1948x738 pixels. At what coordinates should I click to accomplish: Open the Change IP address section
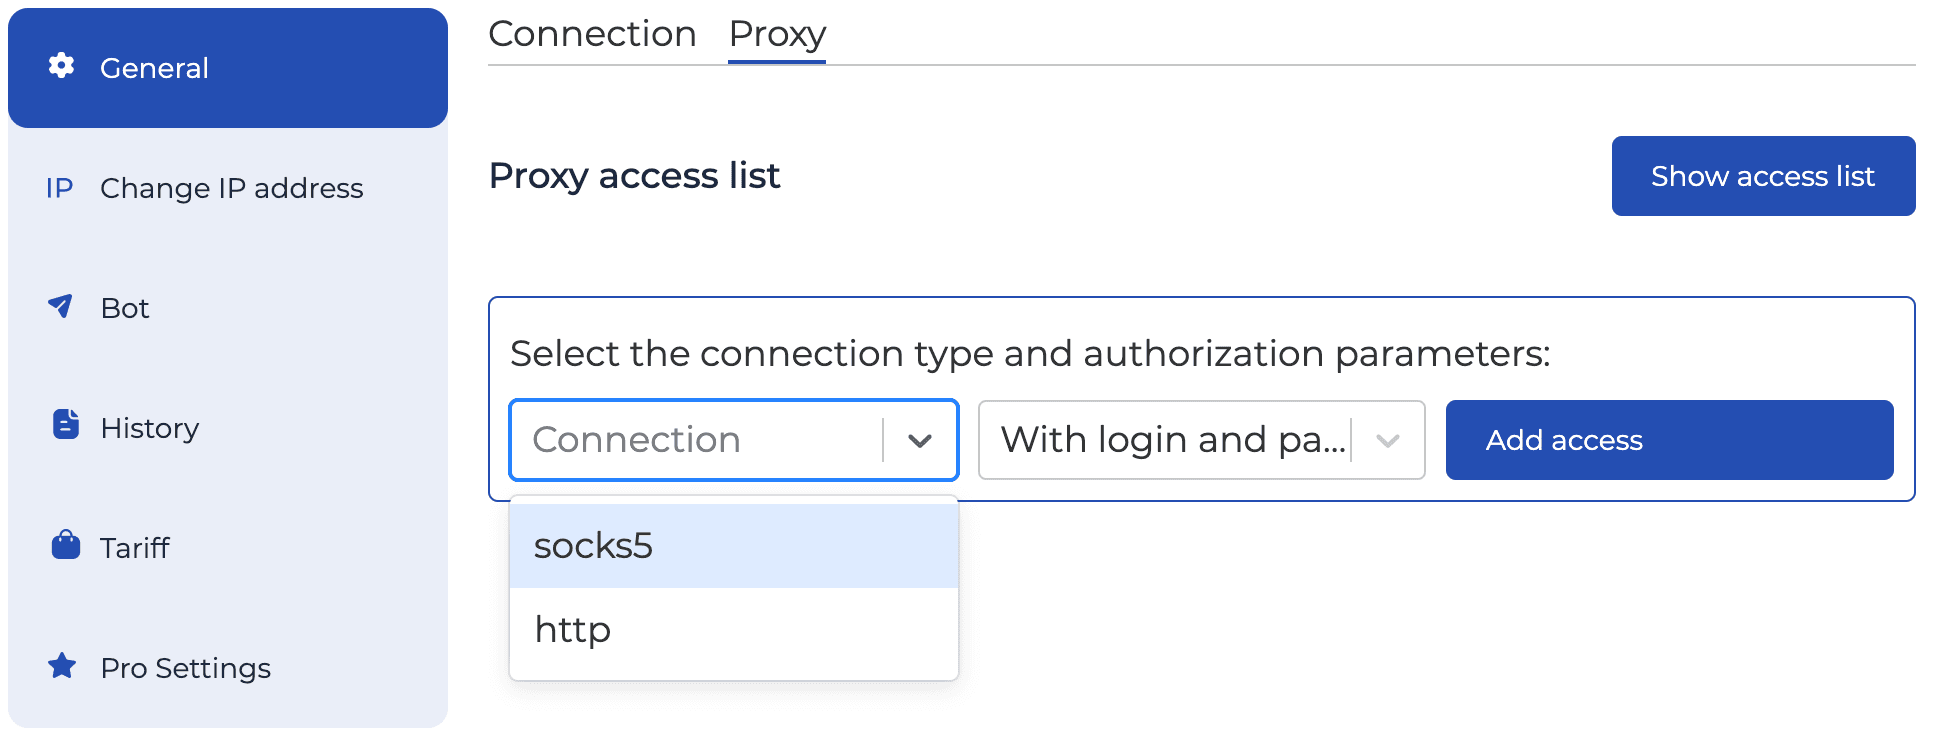pos(231,188)
